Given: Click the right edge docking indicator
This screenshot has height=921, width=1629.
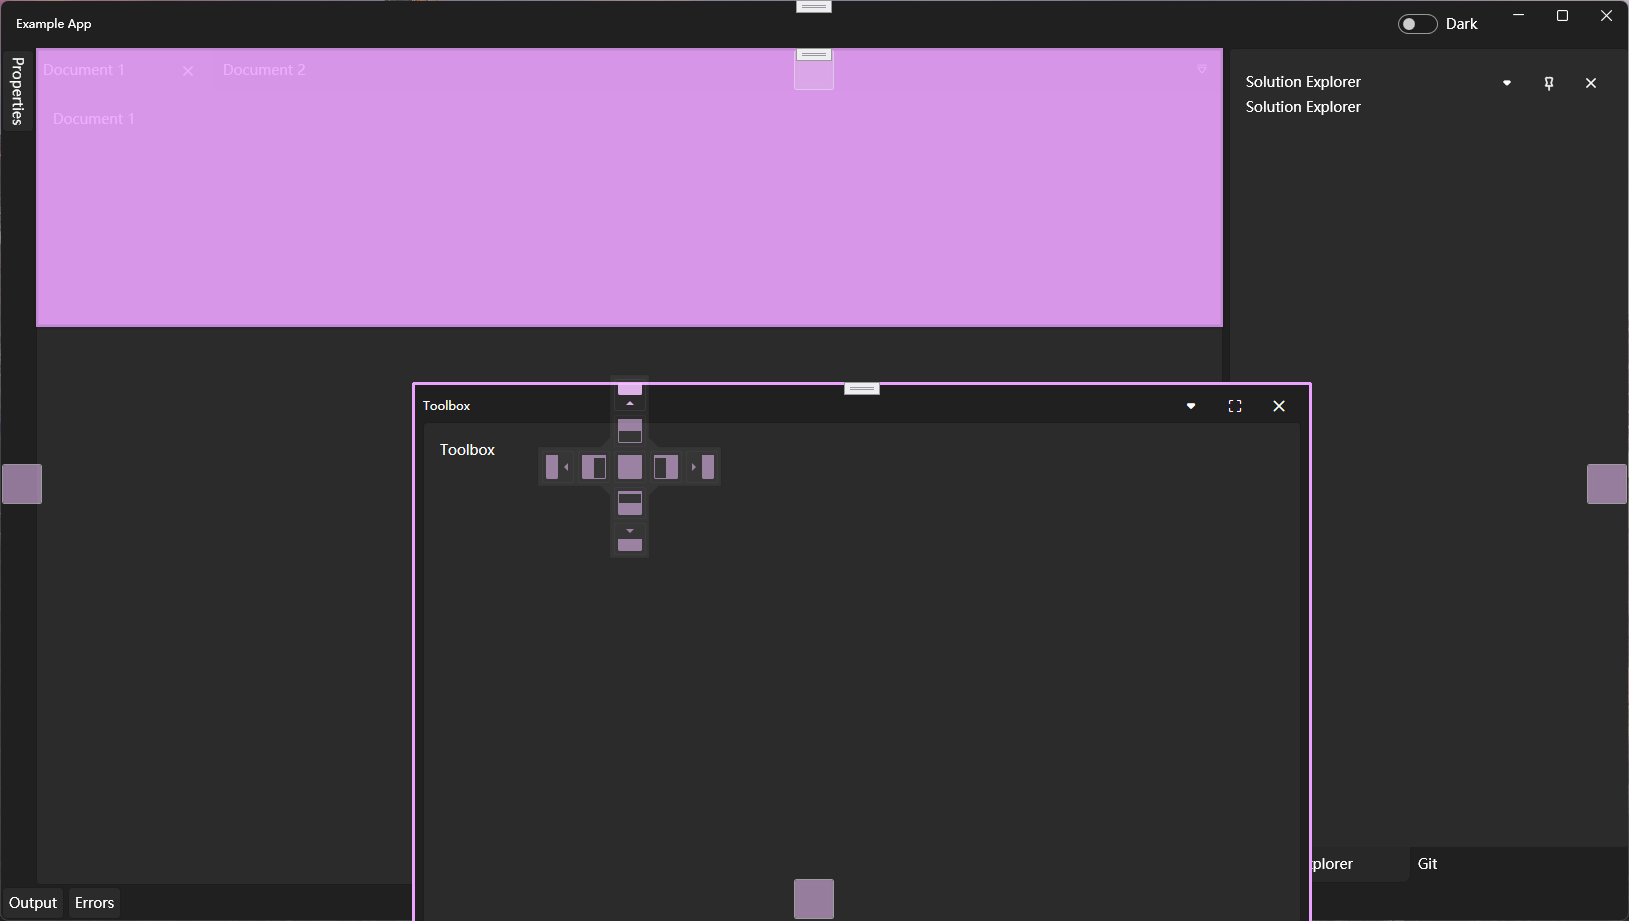Looking at the screenshot, I should 1606,484.
